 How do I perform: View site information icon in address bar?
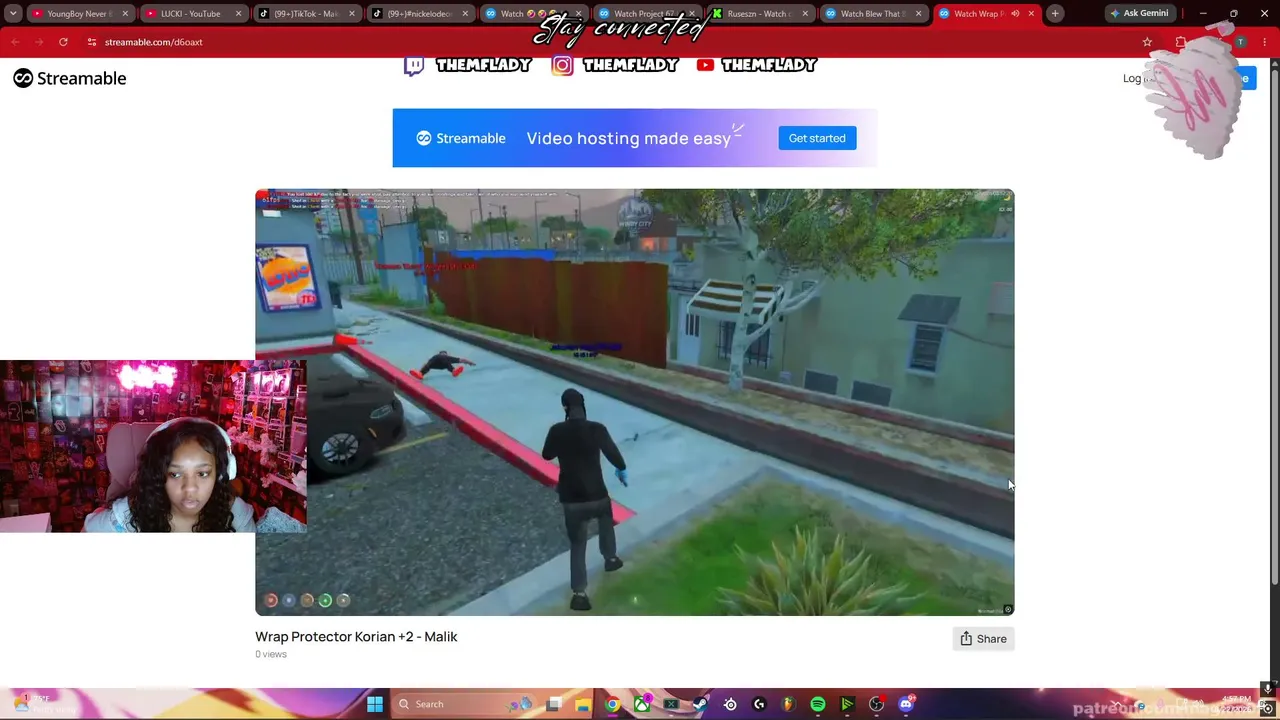click(x=91, y=42)
